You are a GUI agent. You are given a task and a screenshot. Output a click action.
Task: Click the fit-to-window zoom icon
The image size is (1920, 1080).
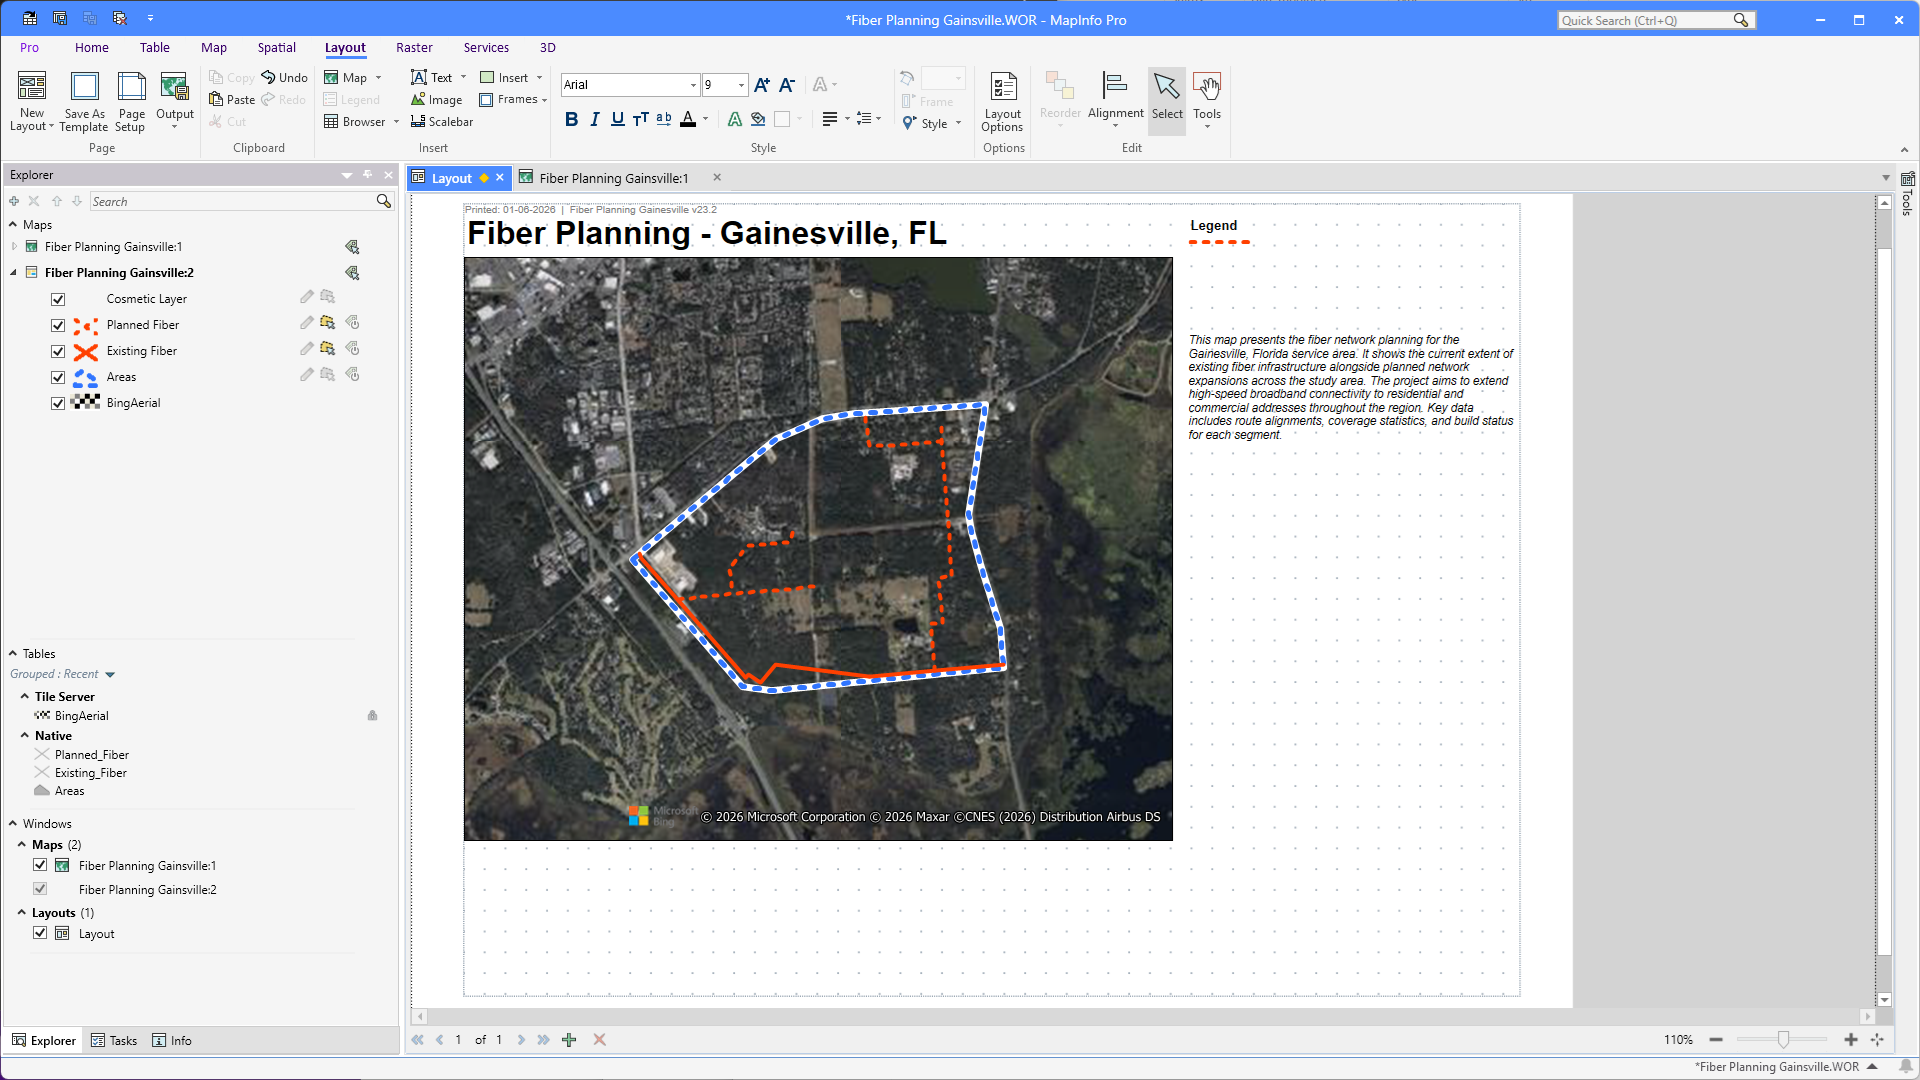(x=1877, y=1040)
